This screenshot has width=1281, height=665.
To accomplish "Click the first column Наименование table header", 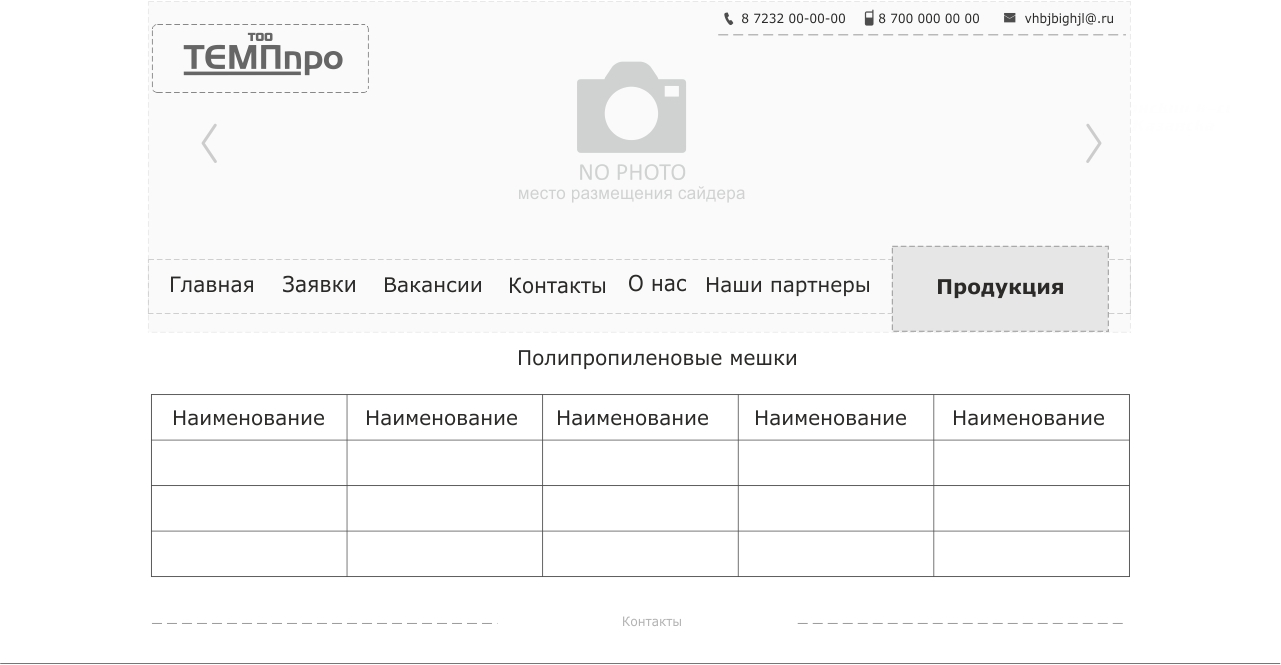I will [248, 418].
